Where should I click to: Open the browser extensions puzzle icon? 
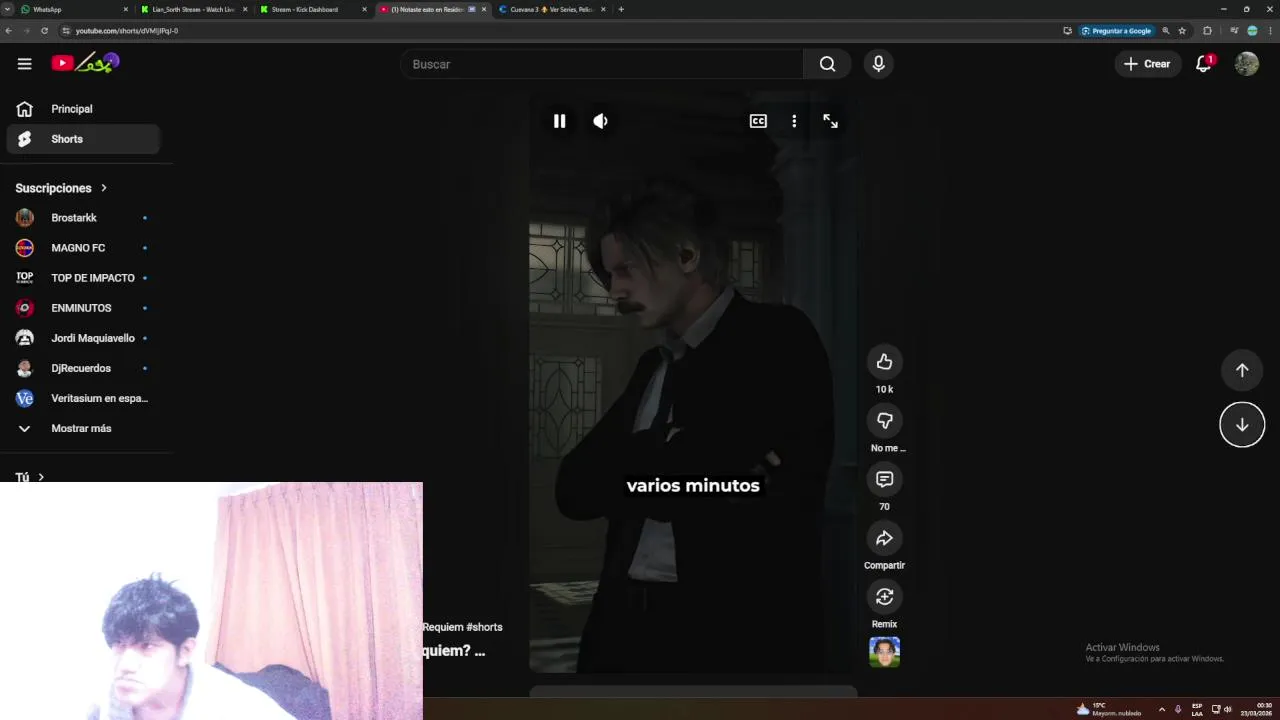tap(1207, 31)
